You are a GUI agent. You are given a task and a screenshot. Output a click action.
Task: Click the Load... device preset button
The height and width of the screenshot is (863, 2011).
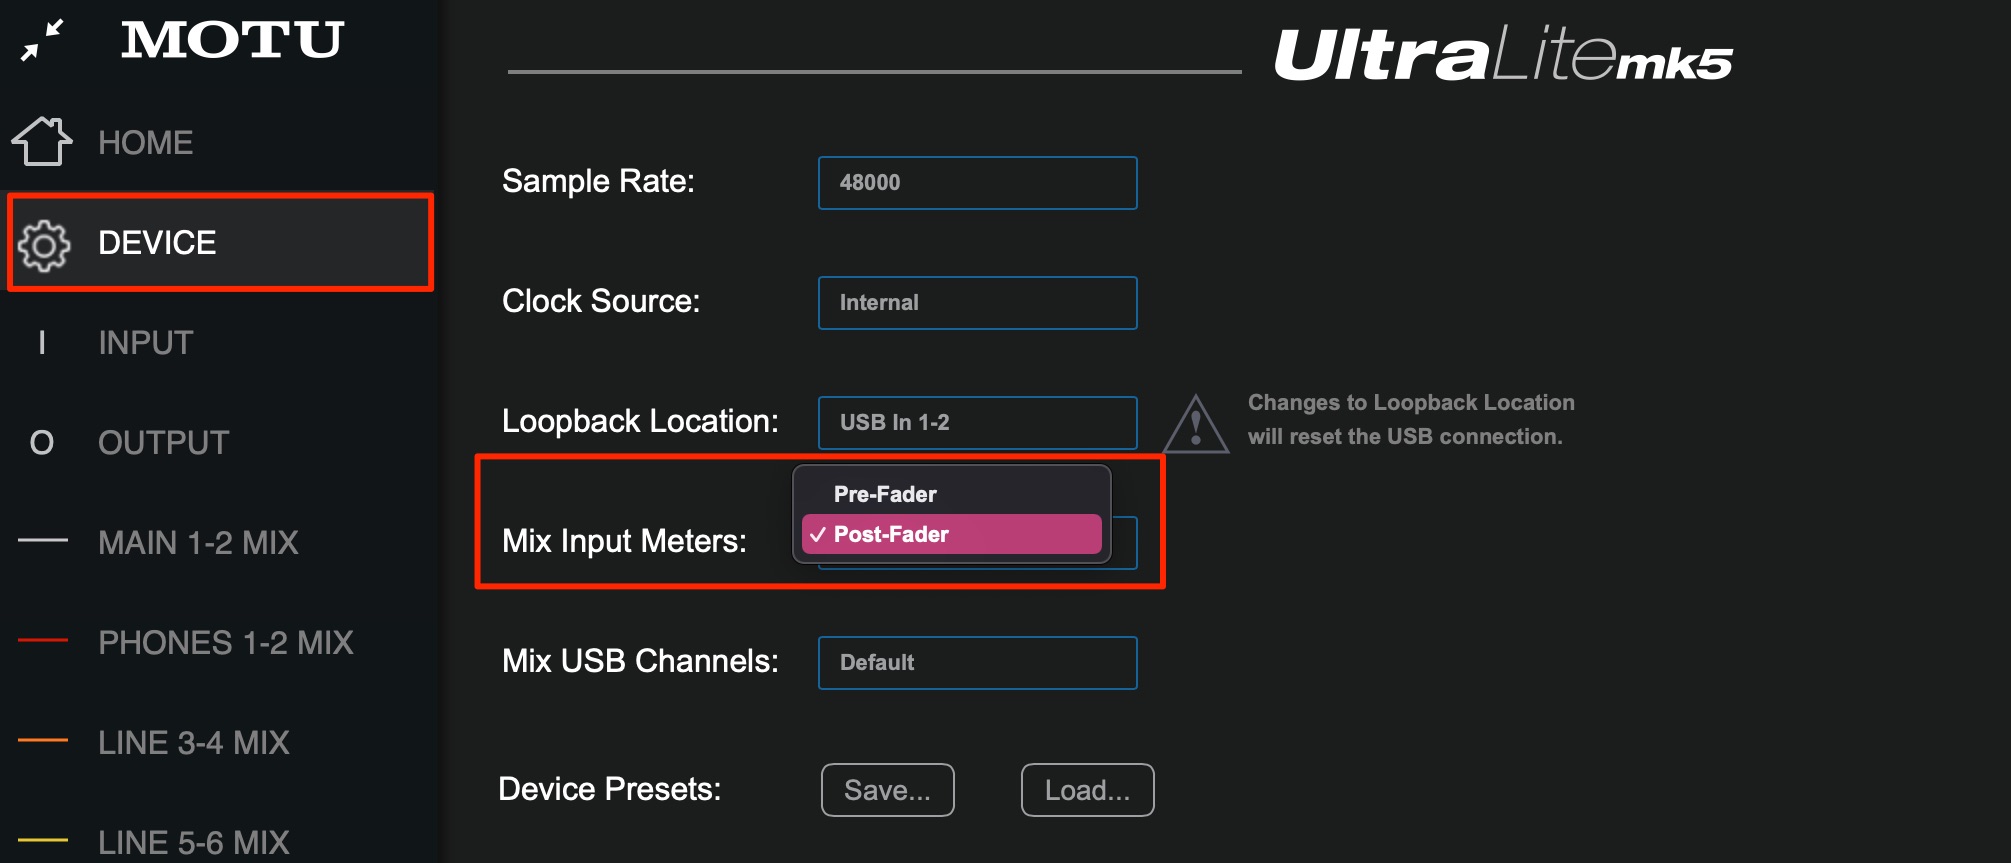pyautogui.click(x=1088, y=790)
